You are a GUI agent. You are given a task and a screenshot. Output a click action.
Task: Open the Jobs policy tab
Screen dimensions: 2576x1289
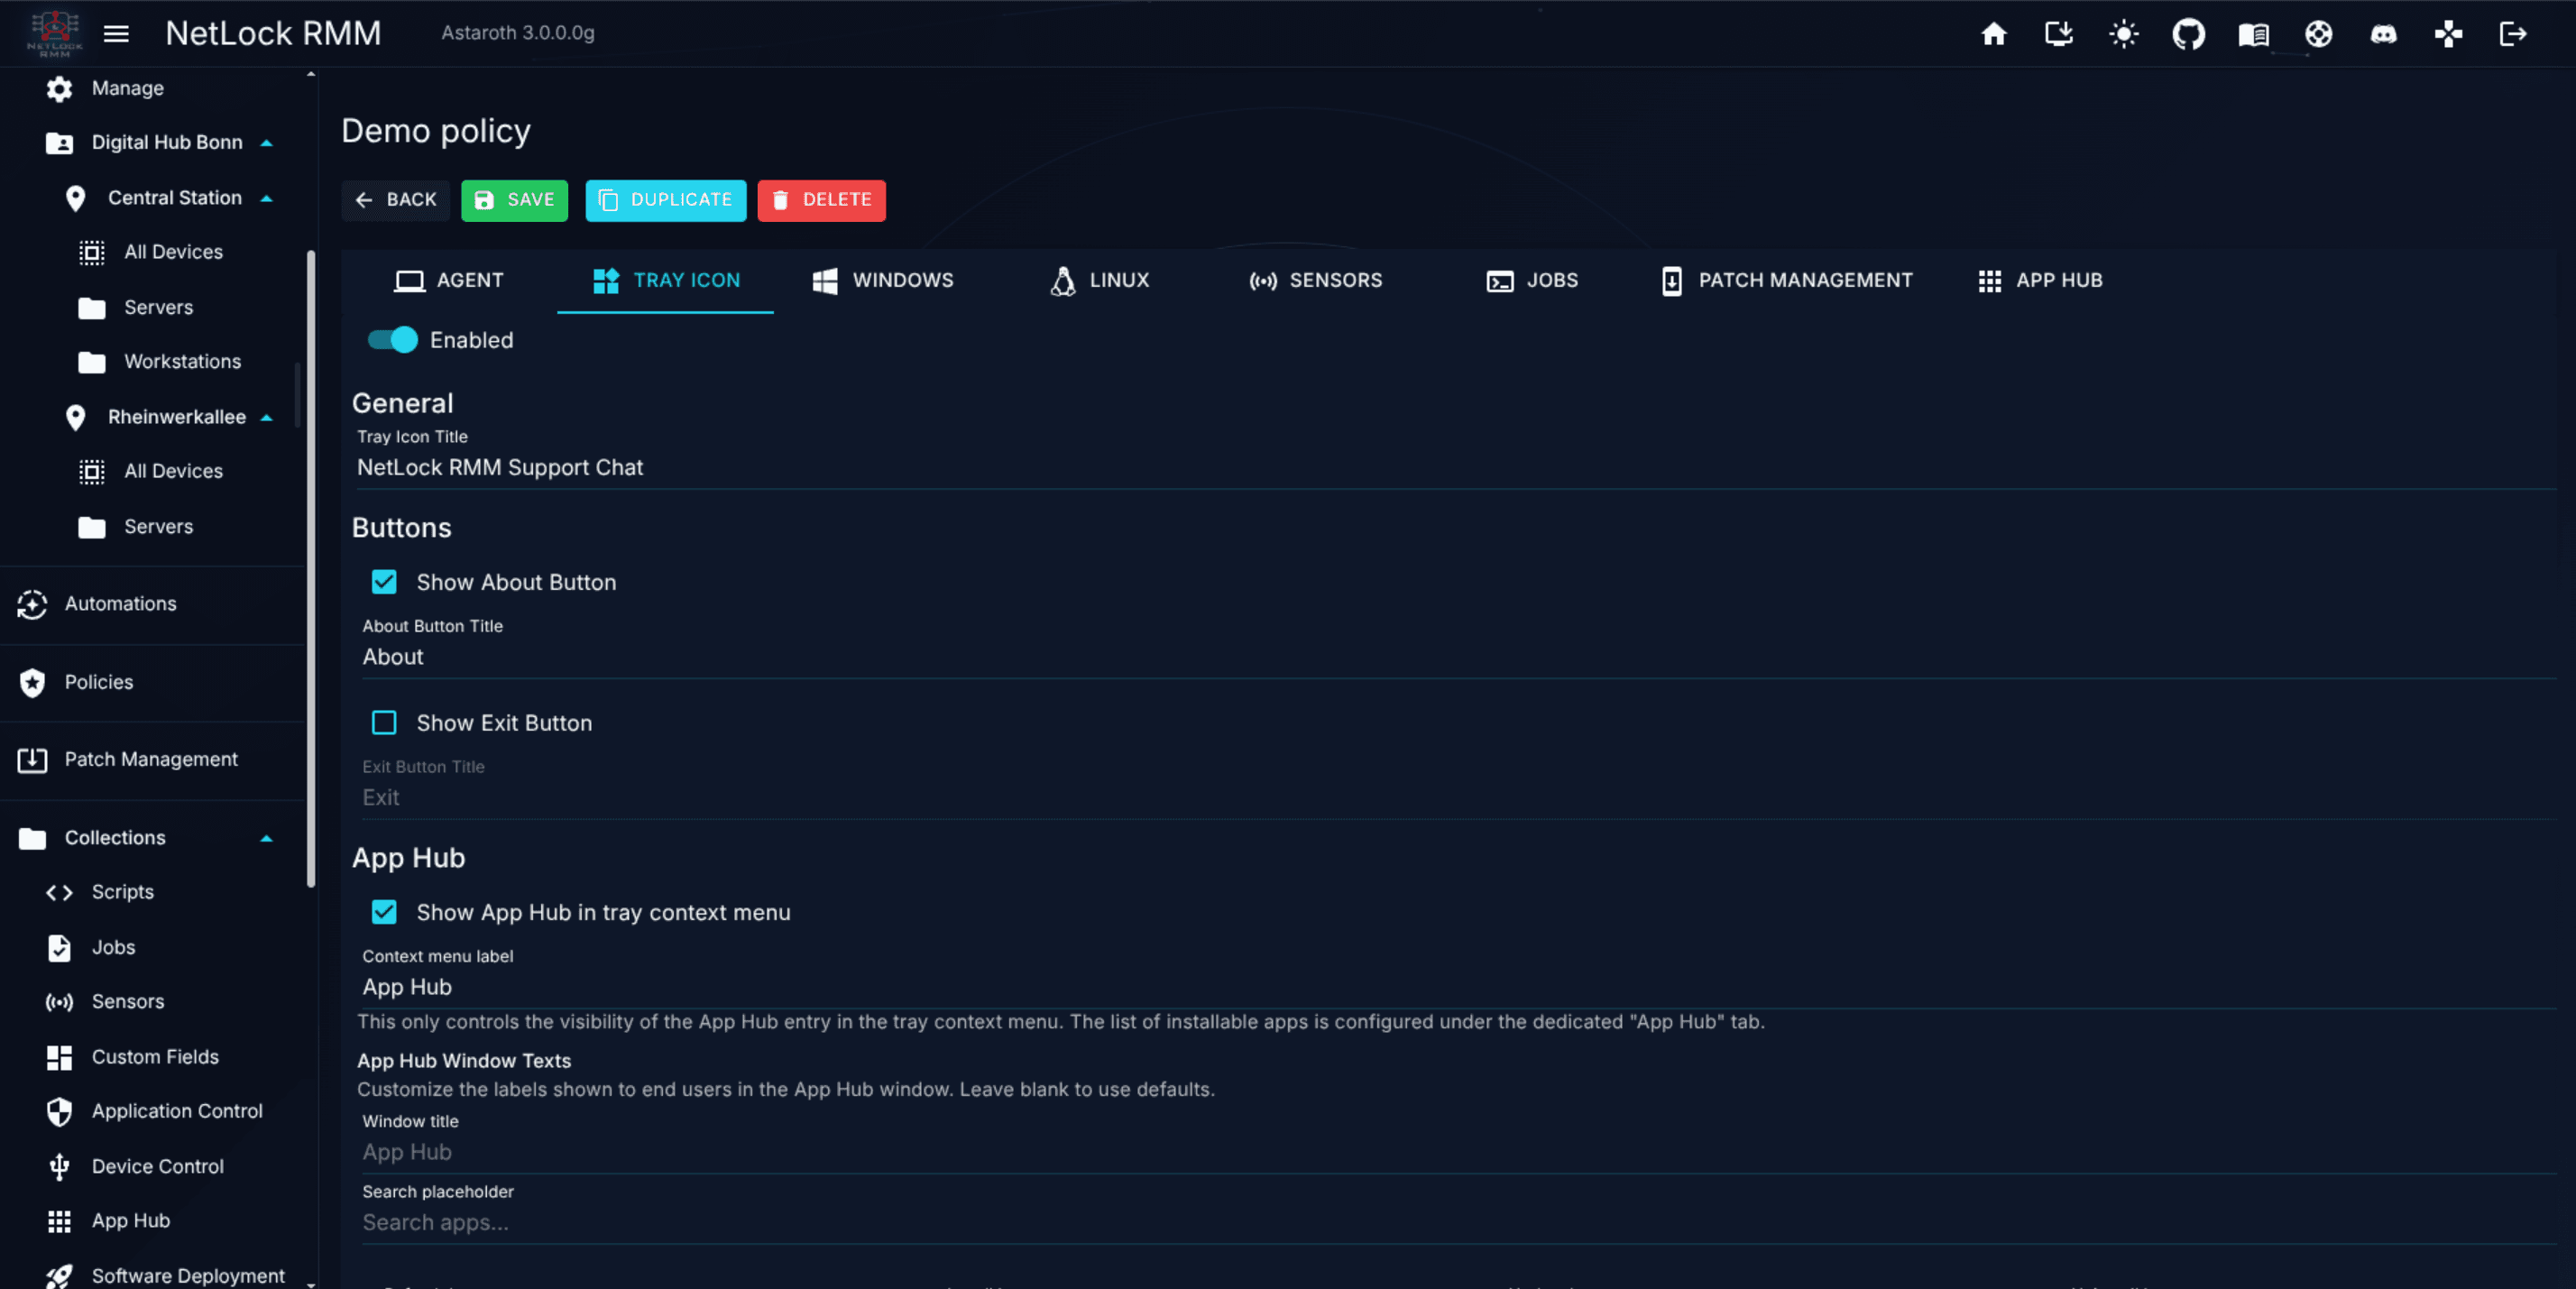coord(1532,281)
